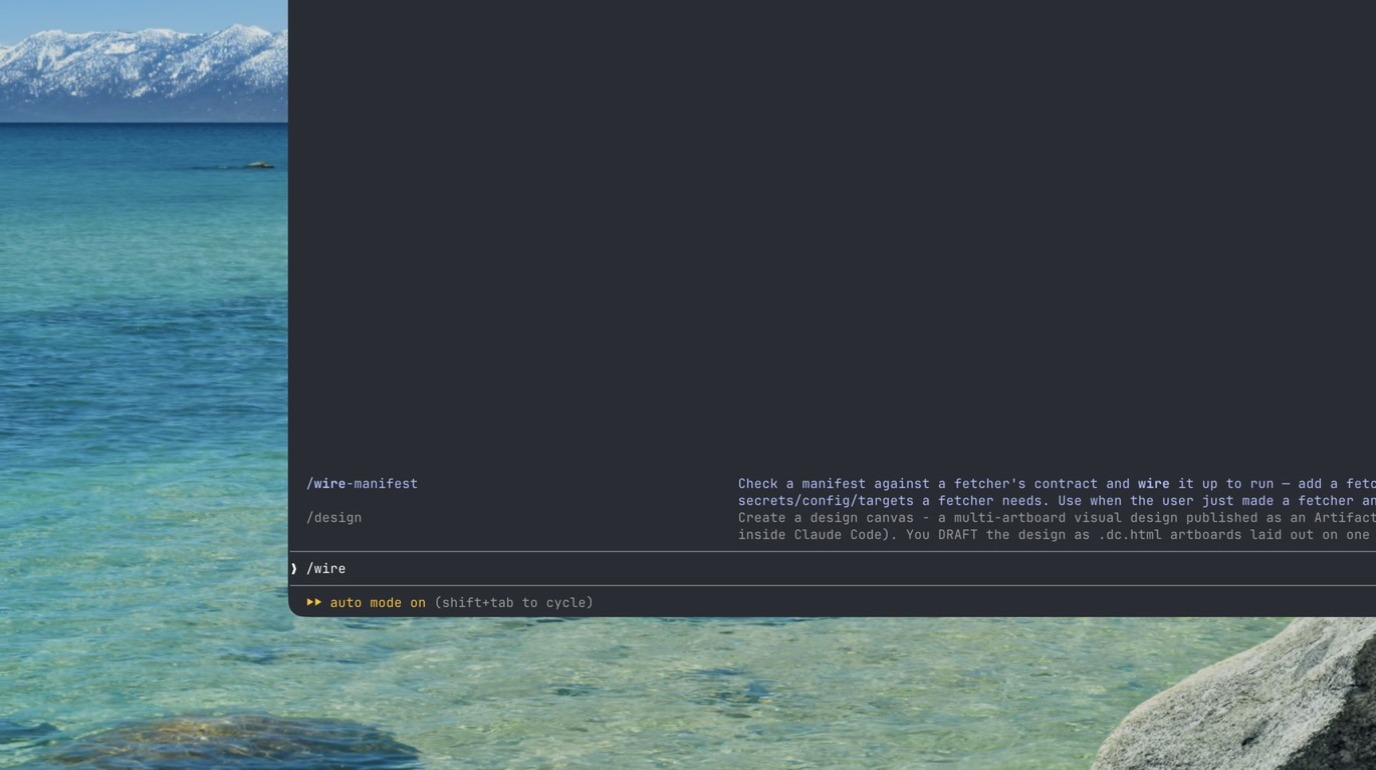Place the cursor after the /wire text
The height and width of the screenshot is (770, 1376).
pos(347,569)
